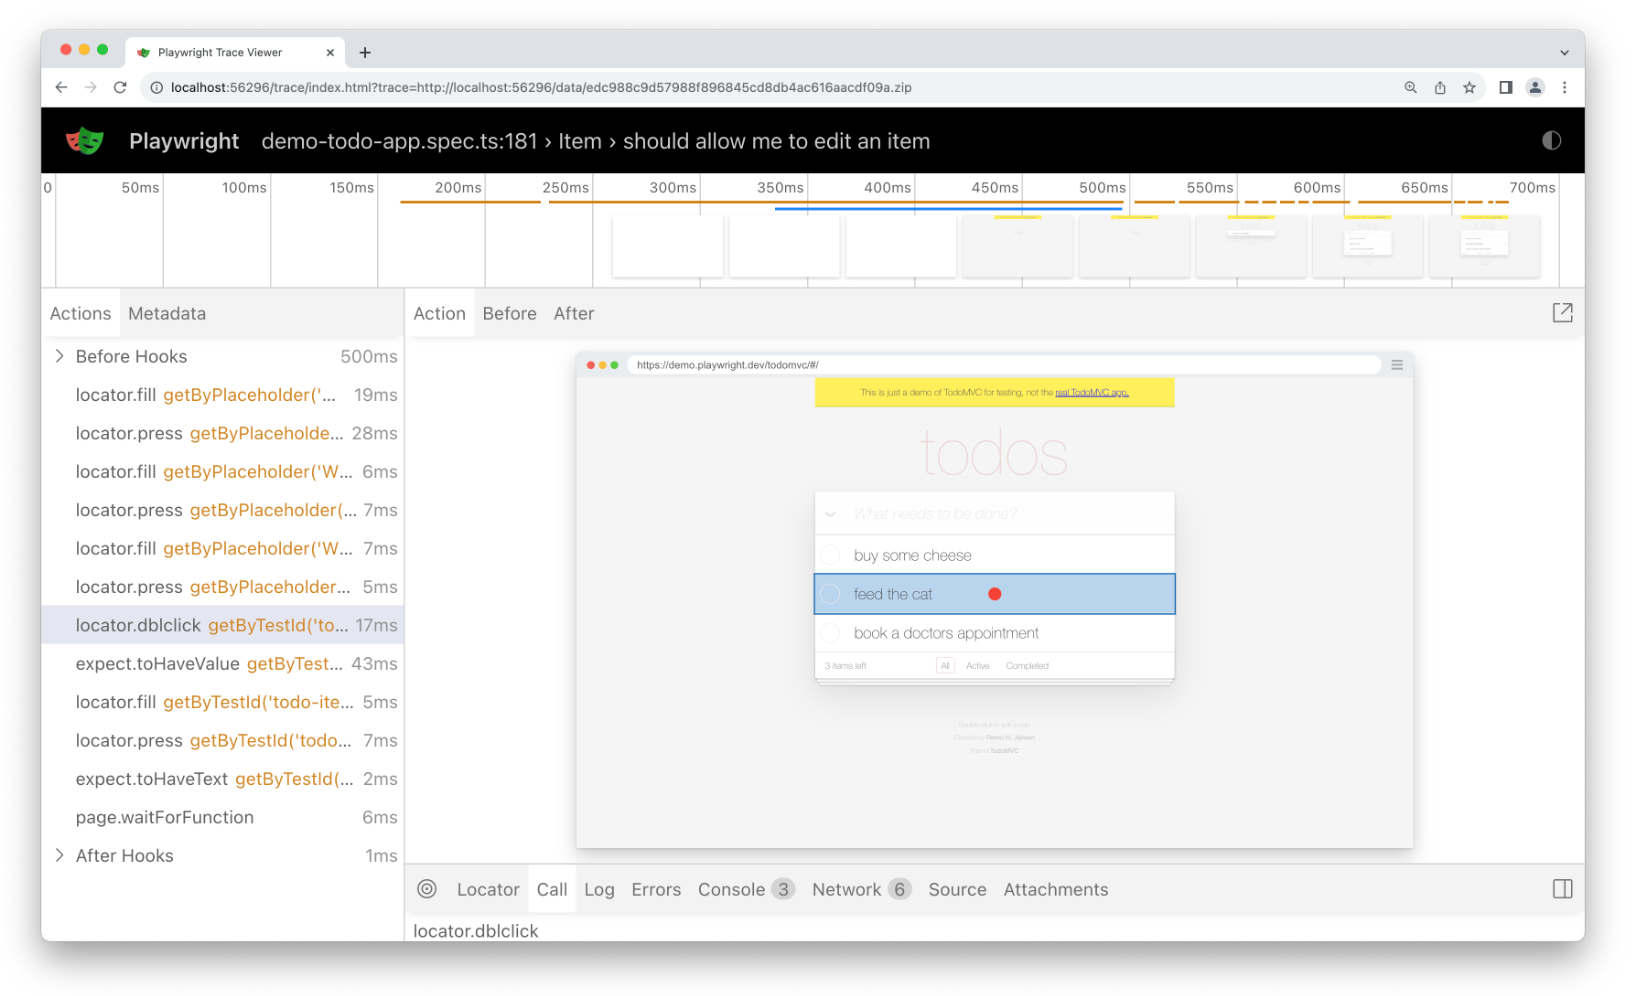Image resolution: width=1640 pixels, height=996 pixels.
Task: Open the Source tab
Action: tap(957, 889)
